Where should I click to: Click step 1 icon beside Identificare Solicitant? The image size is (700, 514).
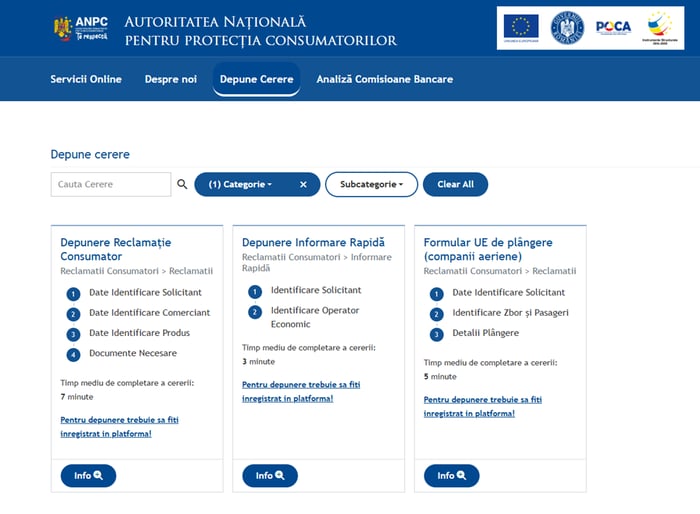[x=255, y=292]
